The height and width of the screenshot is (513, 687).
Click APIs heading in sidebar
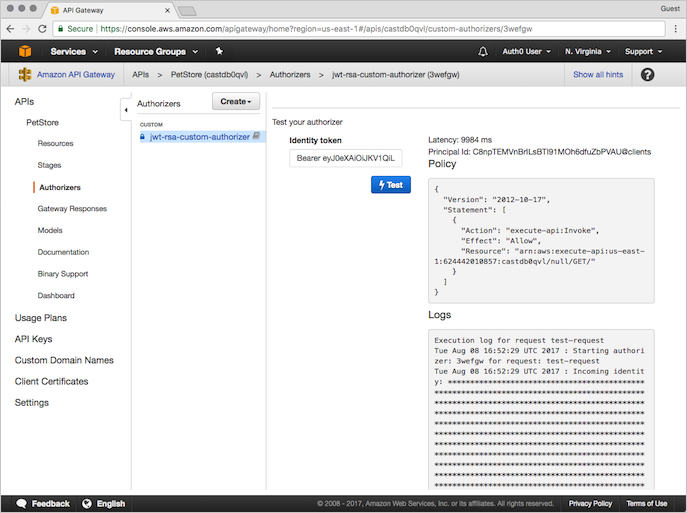coord(24,102)
